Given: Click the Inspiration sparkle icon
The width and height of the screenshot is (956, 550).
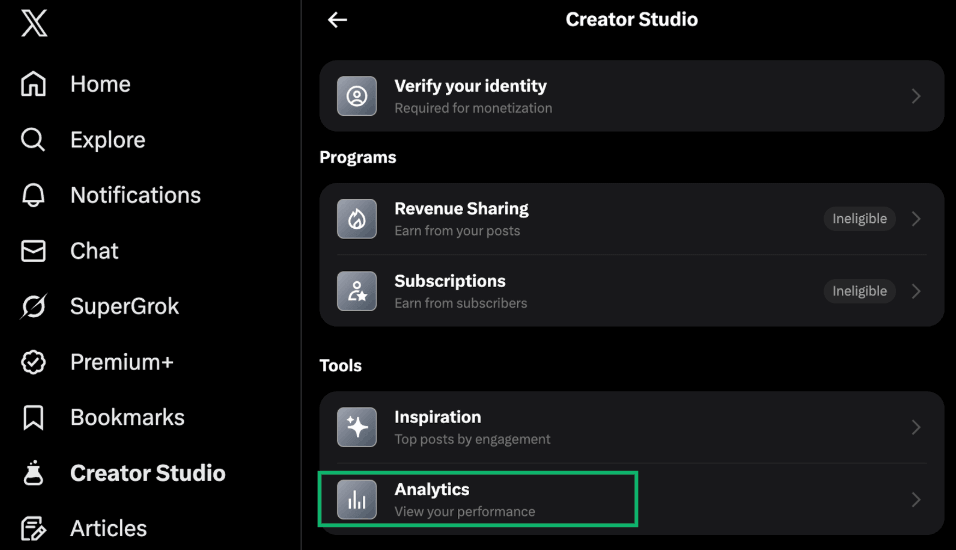Looking at the screenshot, I should coord(357,427).
